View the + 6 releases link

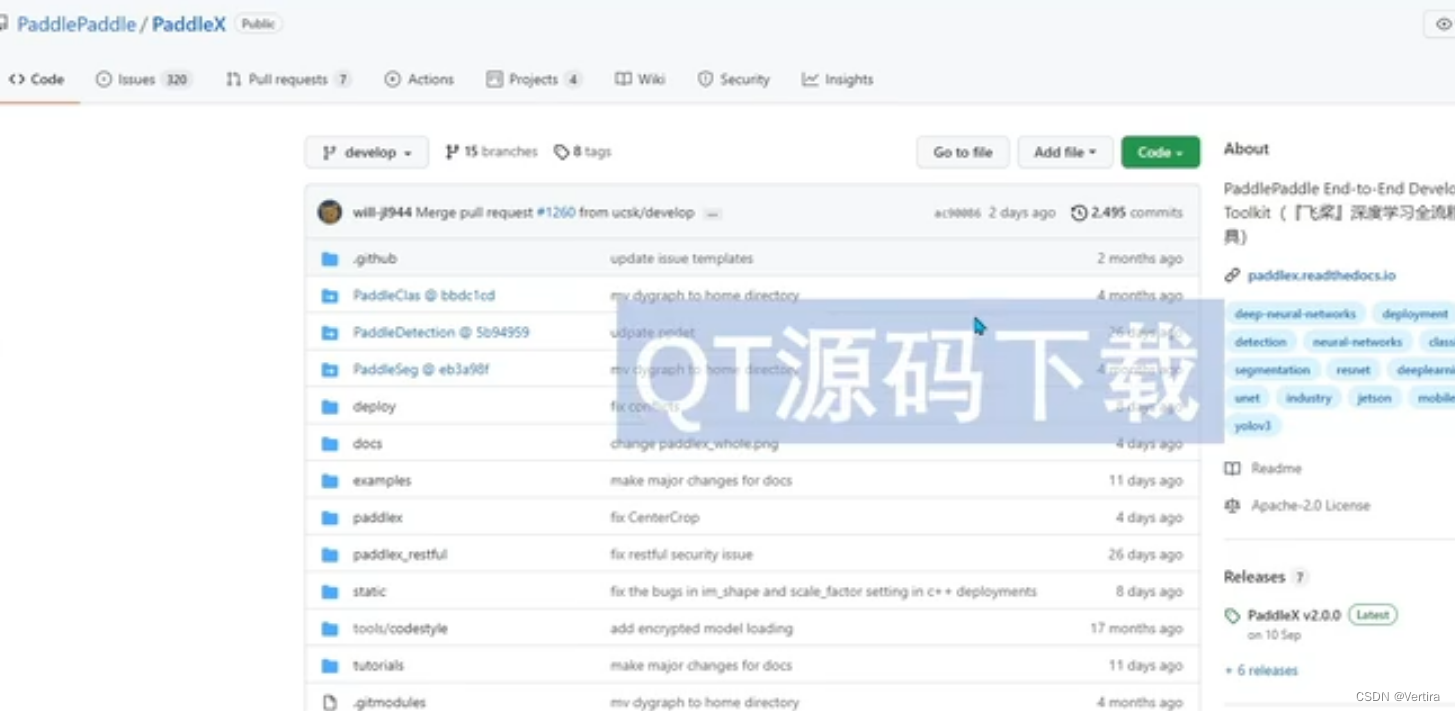[1261, 671]
